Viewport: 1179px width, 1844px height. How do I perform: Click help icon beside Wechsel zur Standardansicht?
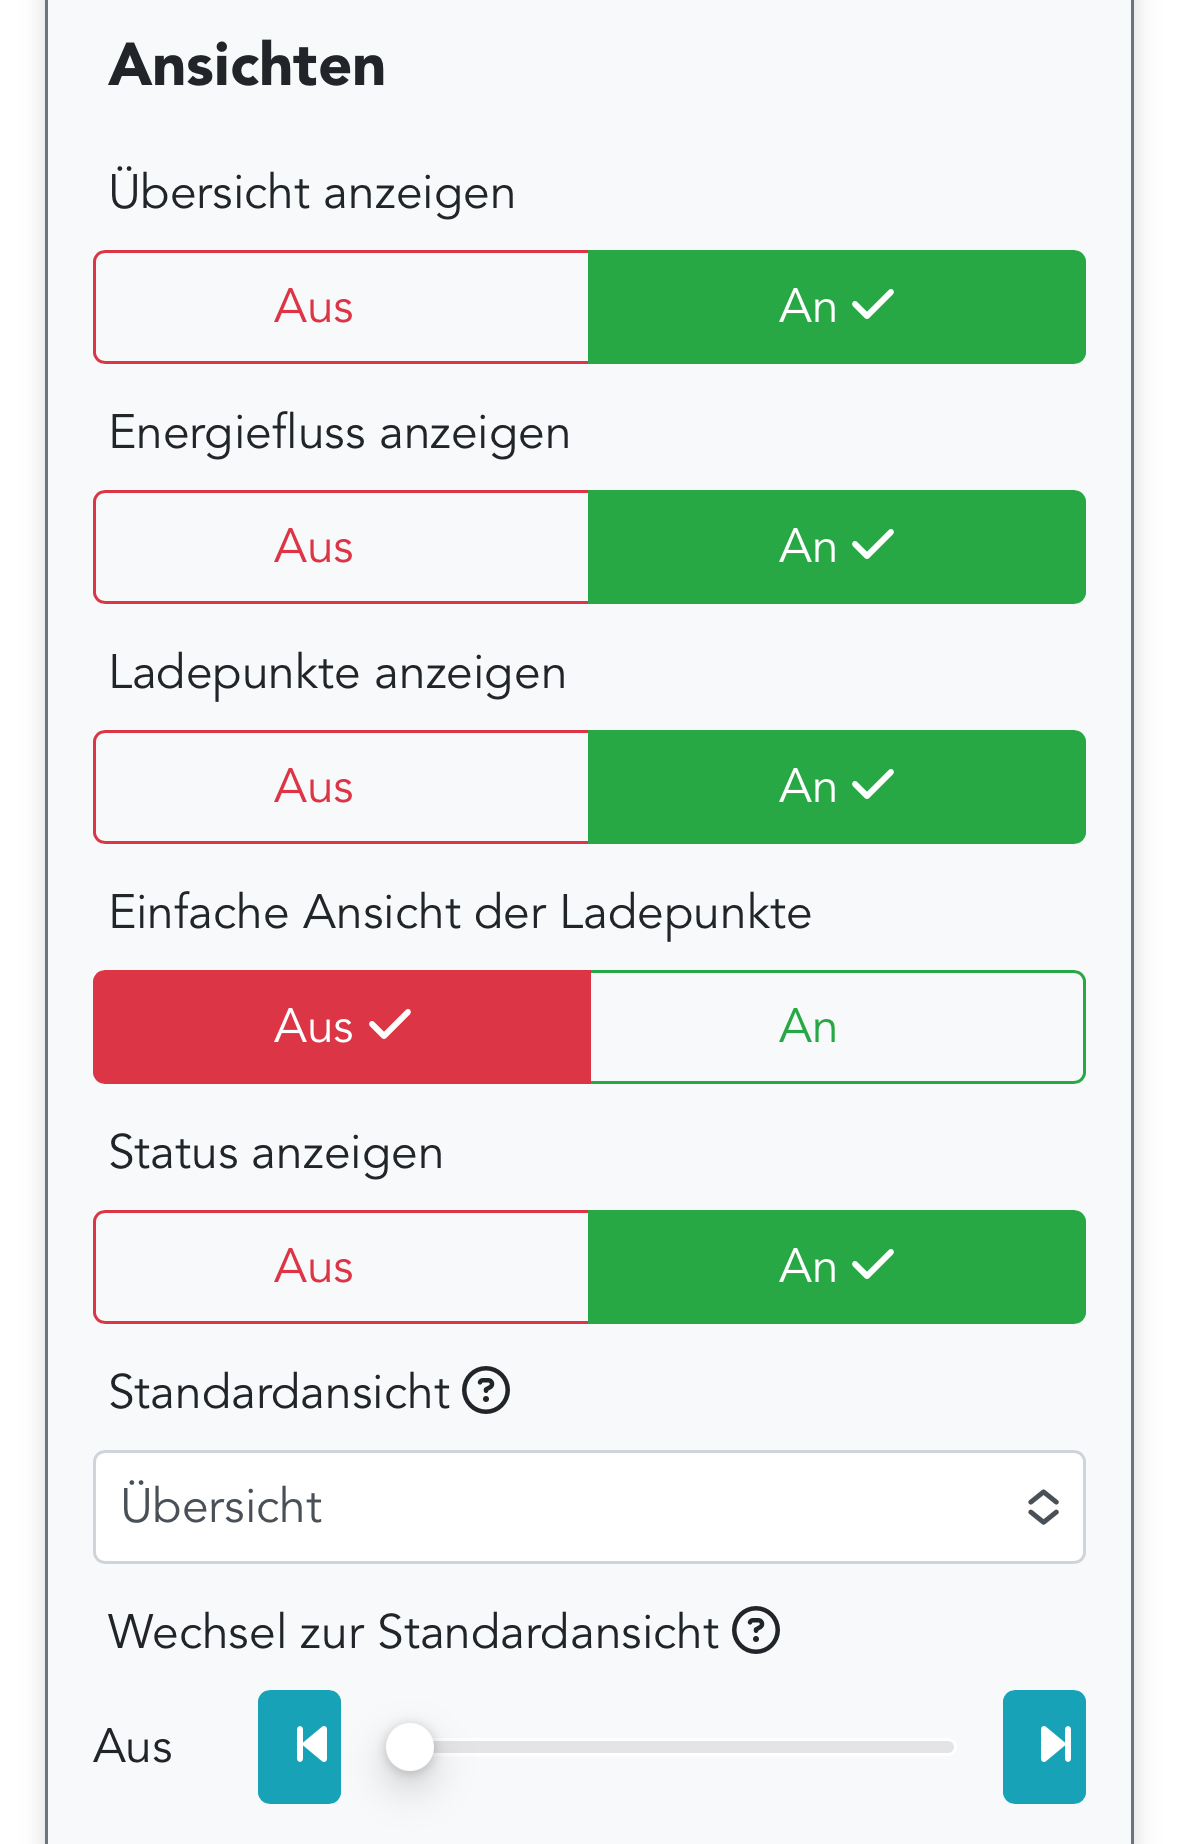[755, 1631]
